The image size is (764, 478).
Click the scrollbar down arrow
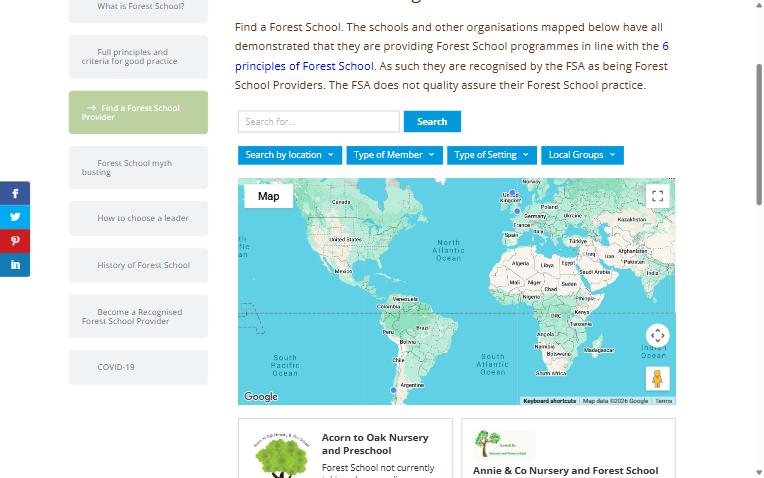[759, 472]
